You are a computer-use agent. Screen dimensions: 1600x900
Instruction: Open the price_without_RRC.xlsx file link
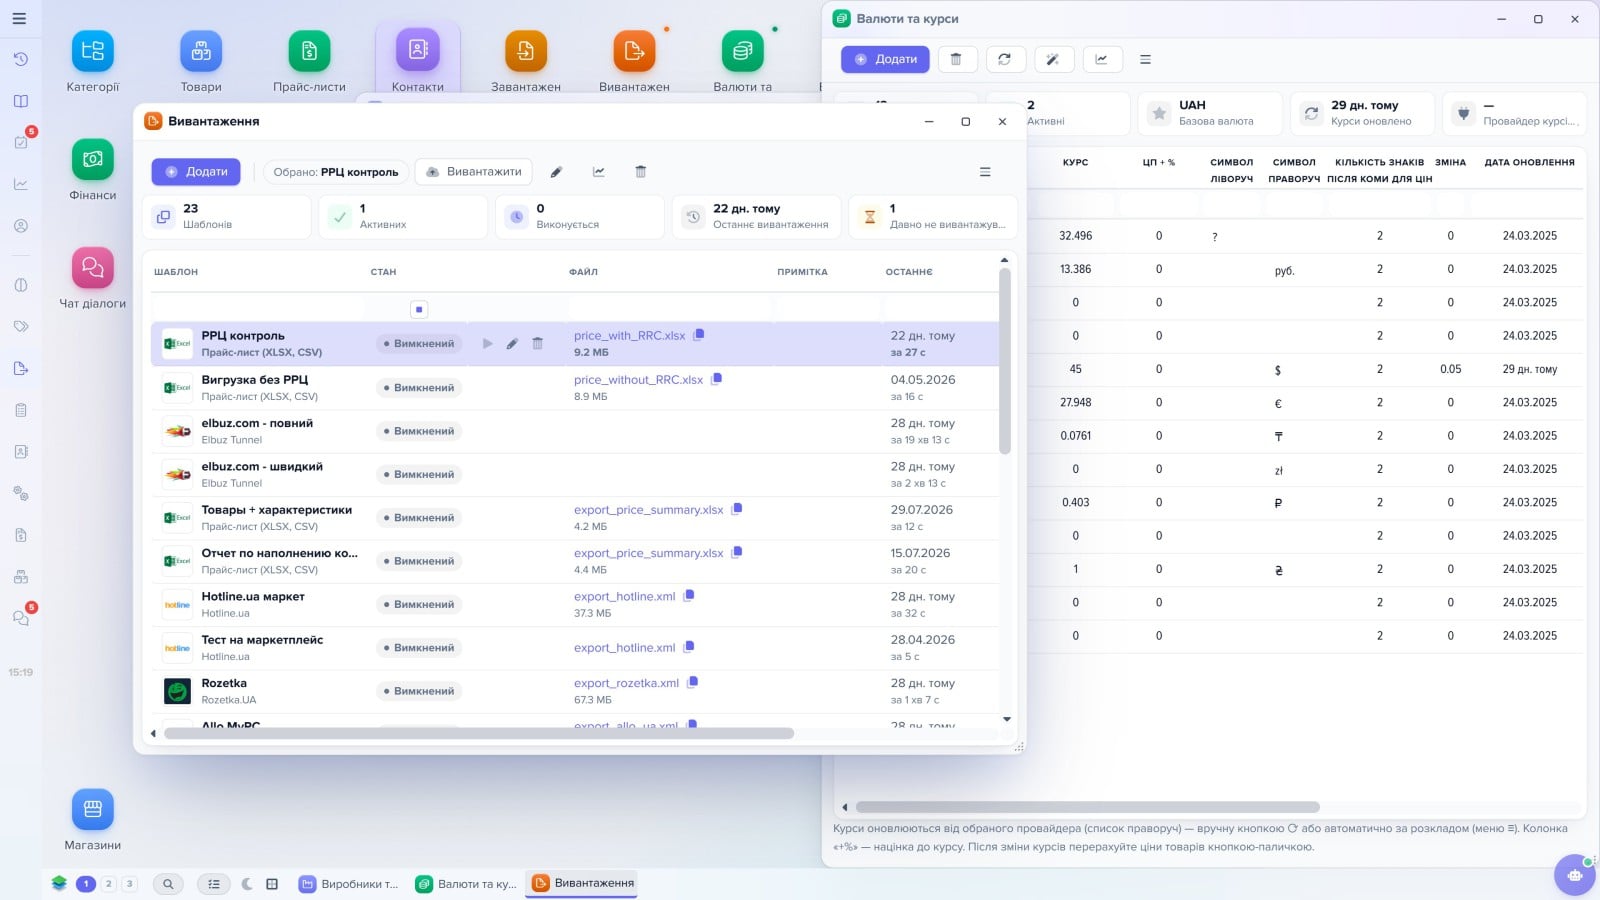638,380
